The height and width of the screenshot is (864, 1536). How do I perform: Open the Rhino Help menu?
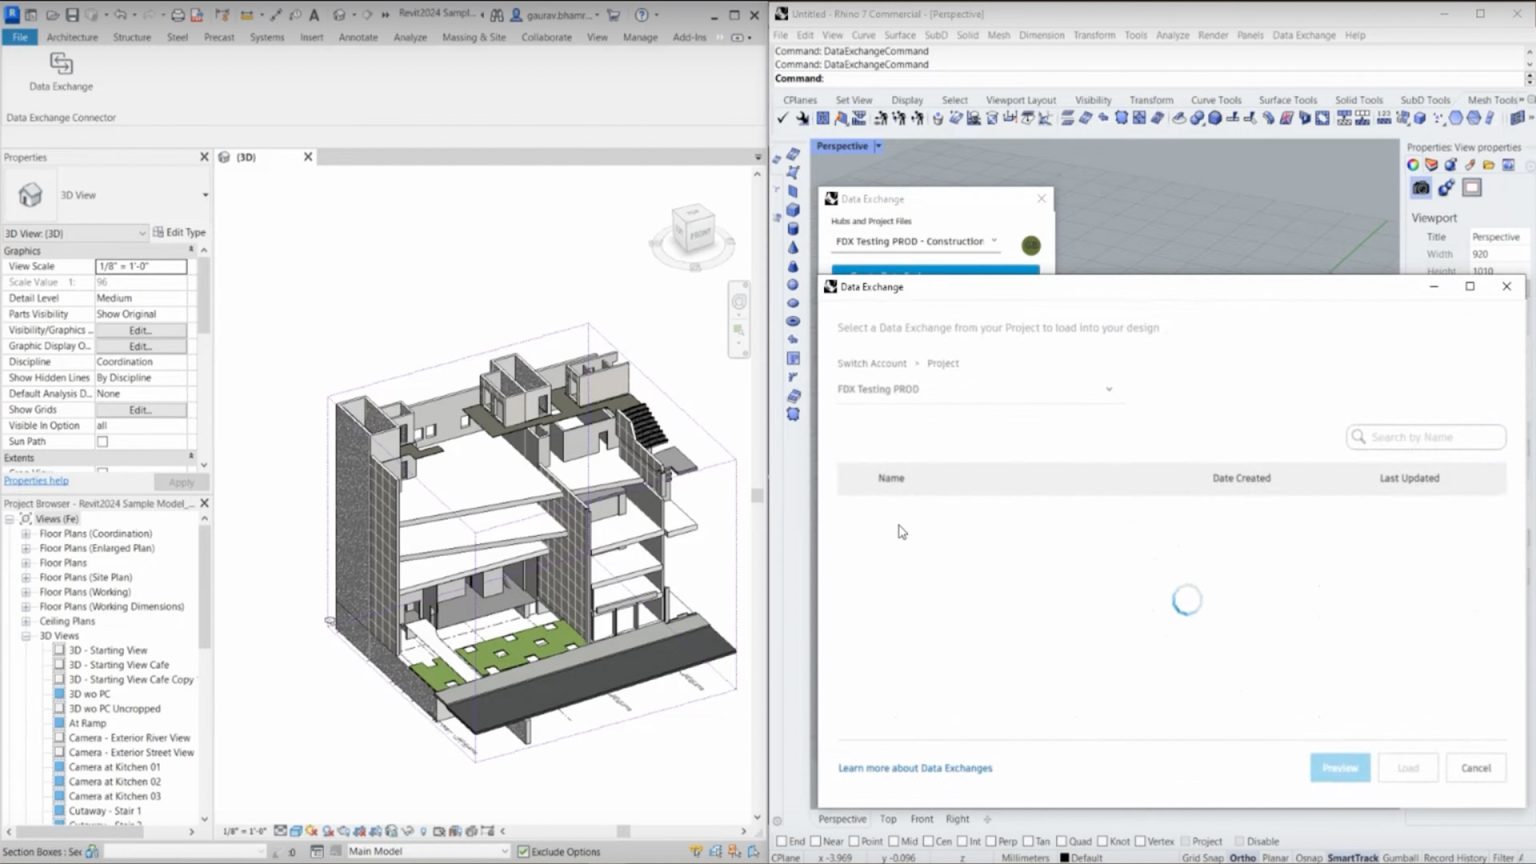click(x=1353, y=35)
